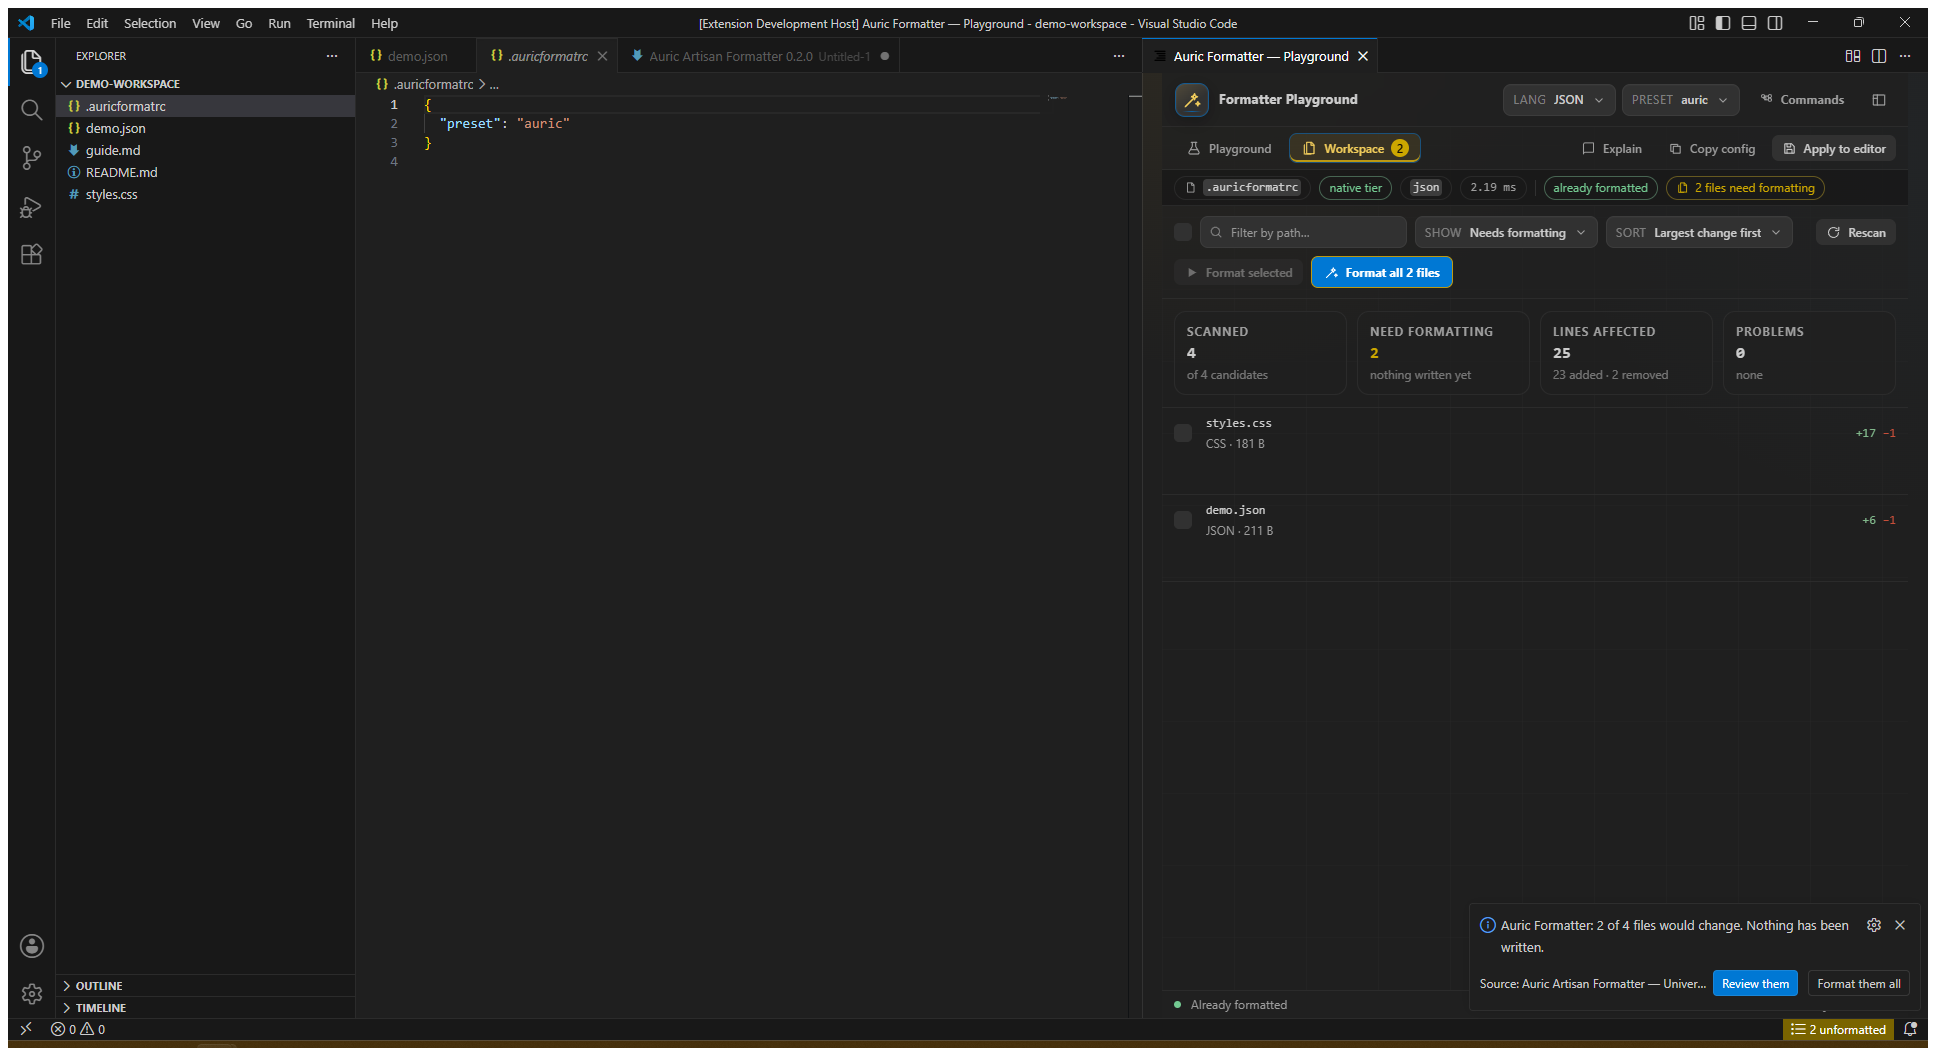This screenshot has width=1936, height=1048.
Task: Open styles.css in the Explorer
Action: [205, 194]
